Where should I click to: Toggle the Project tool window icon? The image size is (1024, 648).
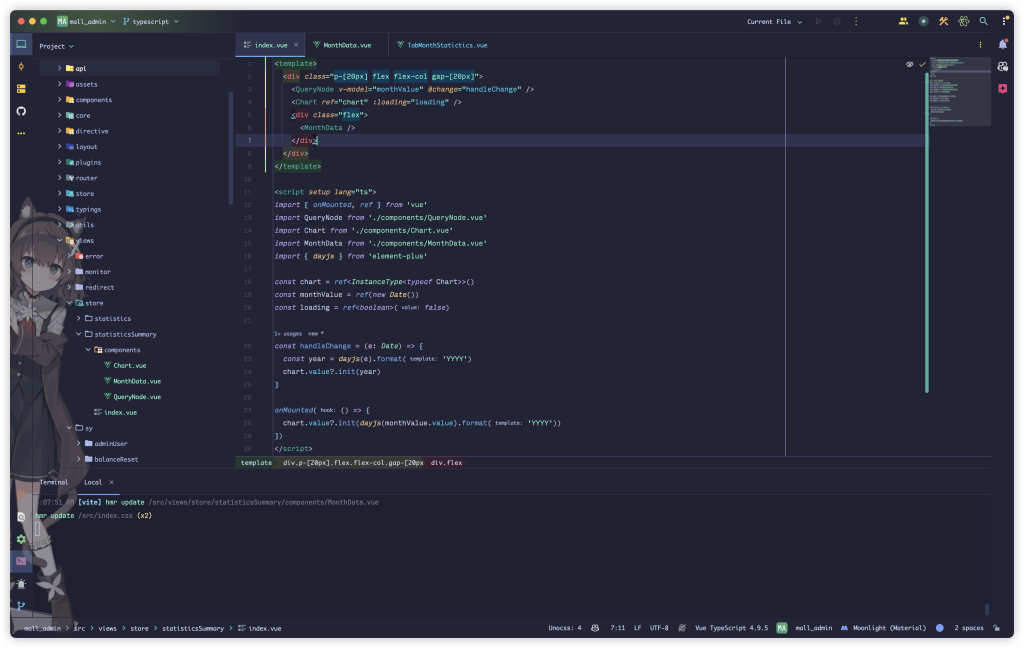pyautogui.click(x=21, y=45)
